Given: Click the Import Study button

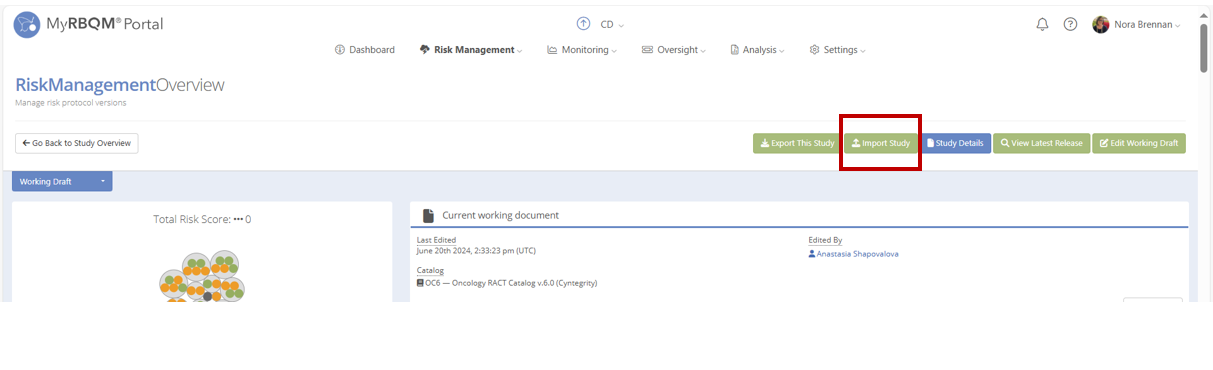Looking at the screenshot, I should click(x=880, y=143).
